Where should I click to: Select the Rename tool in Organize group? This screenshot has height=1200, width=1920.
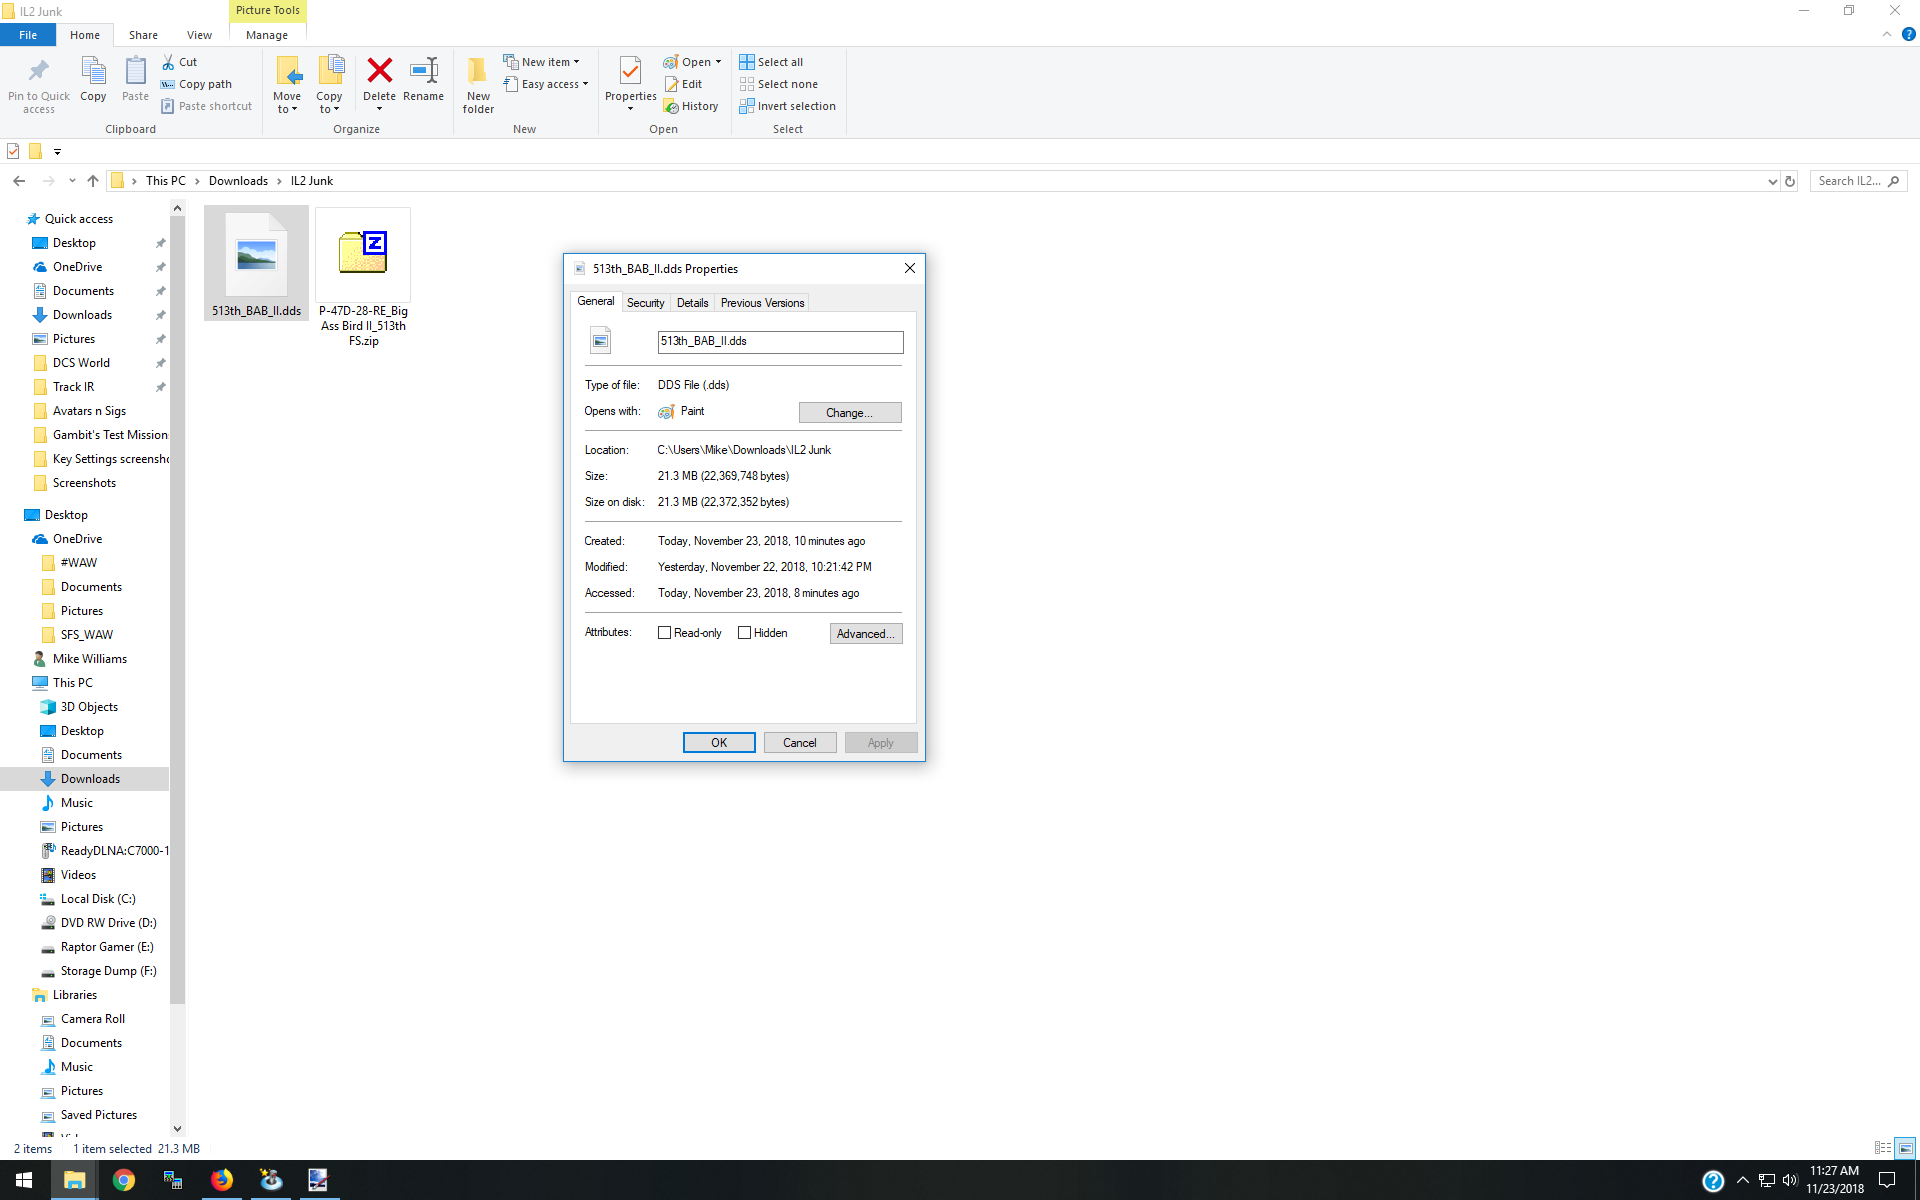coord(423,80)
